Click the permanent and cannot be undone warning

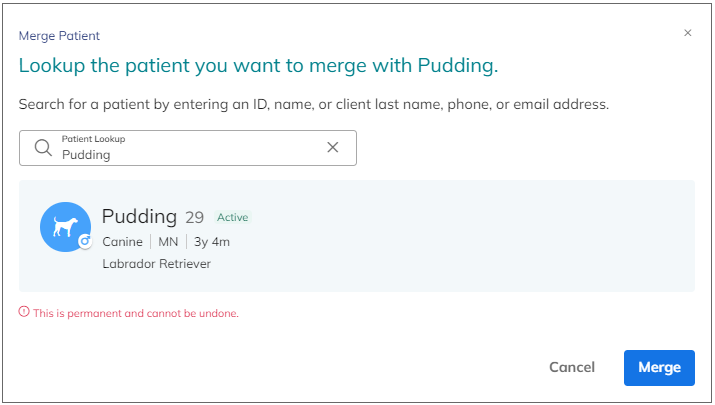136,313
